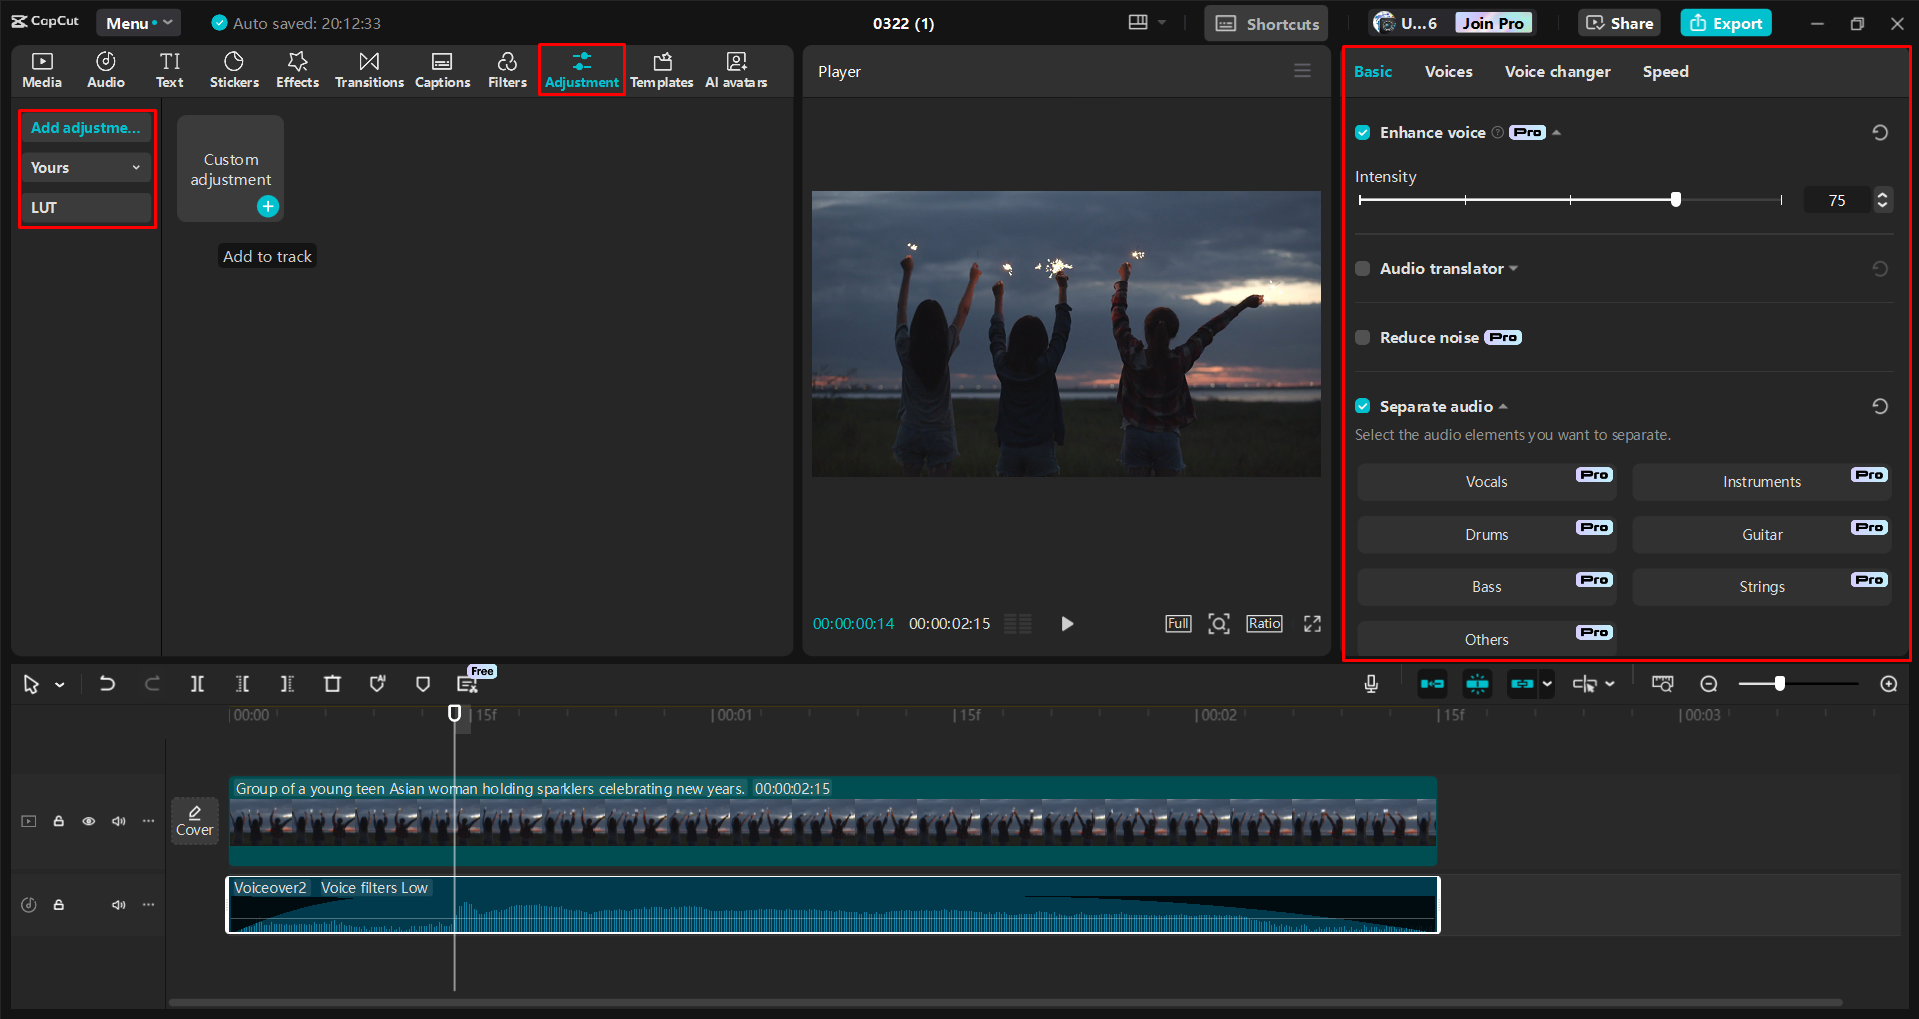
Task: Click the record voiceover microphone icon
Action: [x=1371, y=684]
